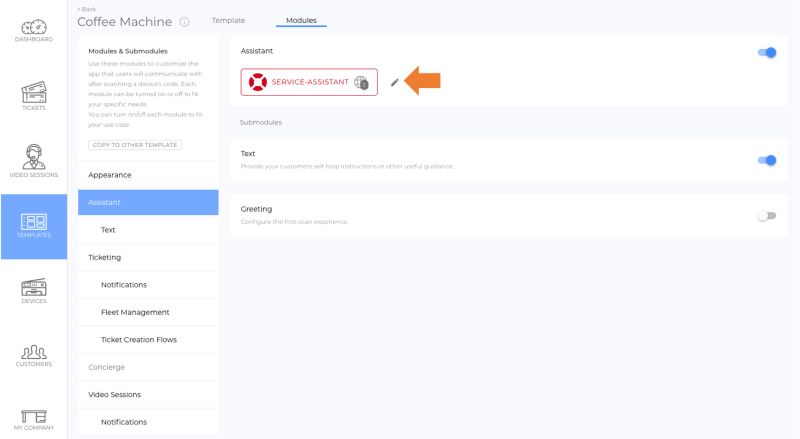Select Concierge in modules list
The width and height of the screenshot is (800, 439).
(x=148, y=368)
